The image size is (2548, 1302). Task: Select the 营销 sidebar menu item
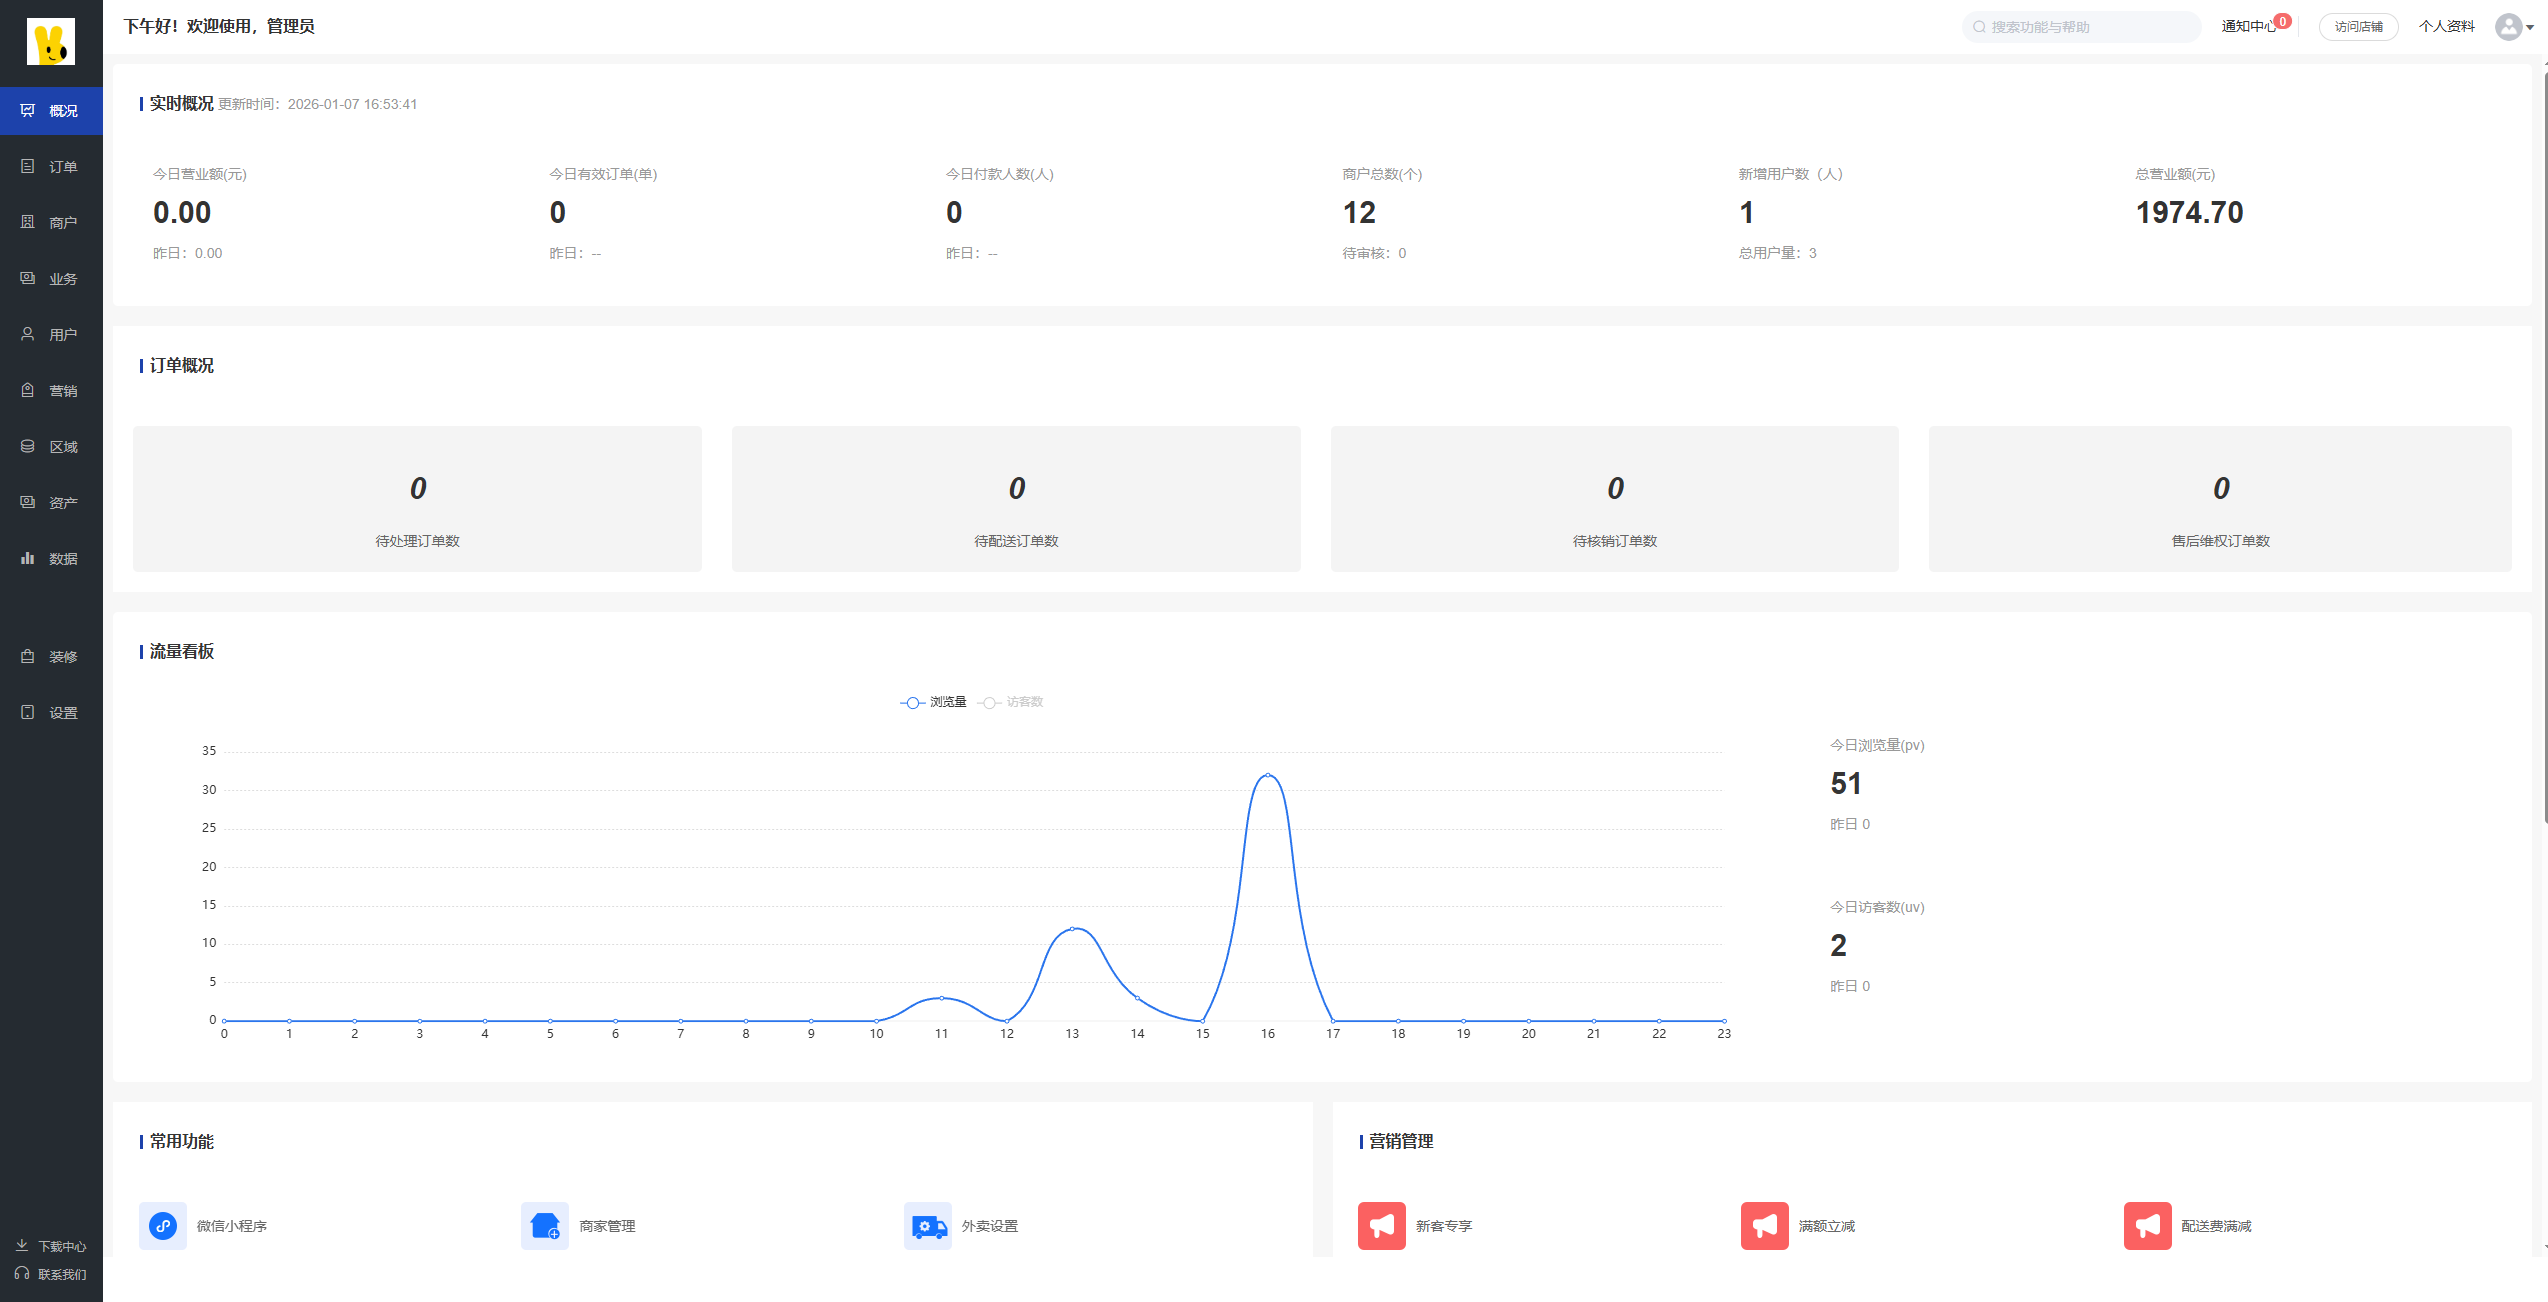click(x=51, y=391)
